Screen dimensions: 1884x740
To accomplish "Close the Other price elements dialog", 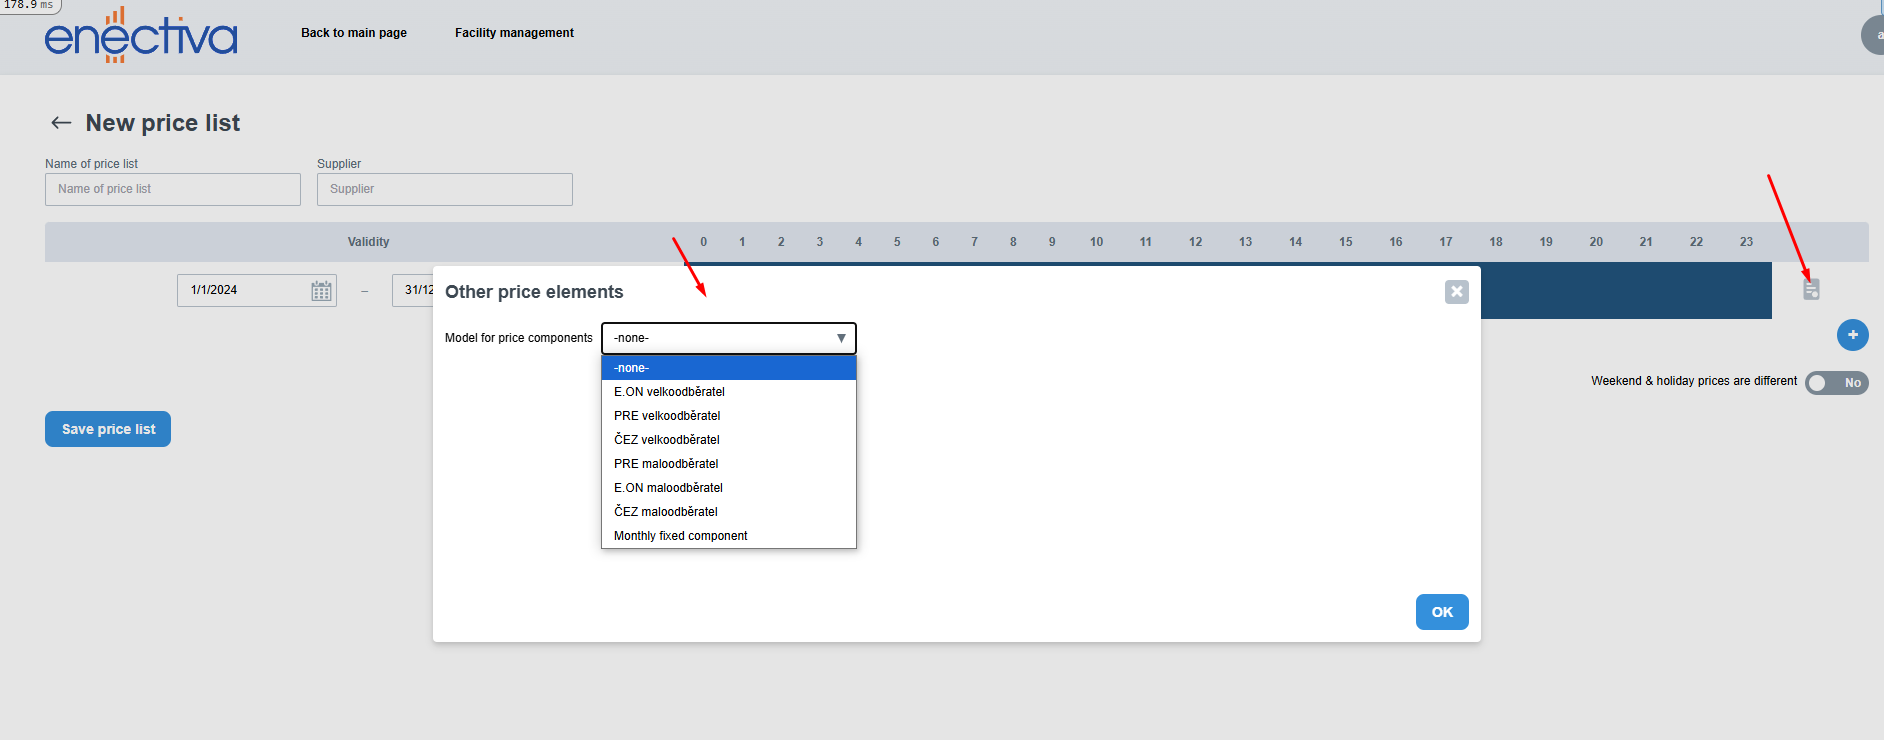I will point(1456,292).
